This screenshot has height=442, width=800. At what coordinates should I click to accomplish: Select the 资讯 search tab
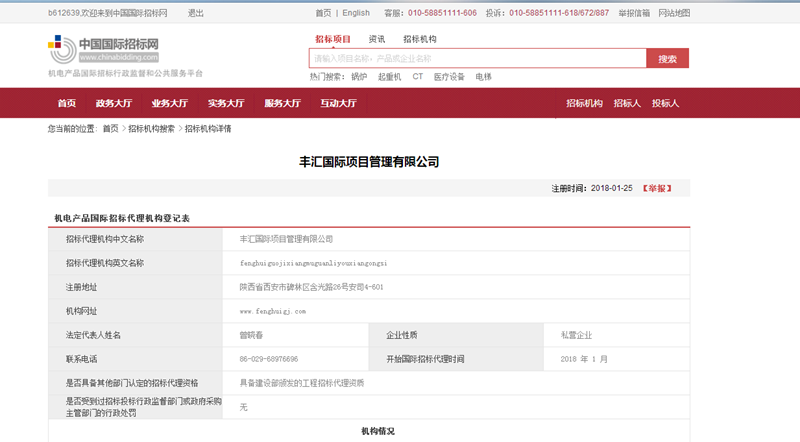[377, 39]
